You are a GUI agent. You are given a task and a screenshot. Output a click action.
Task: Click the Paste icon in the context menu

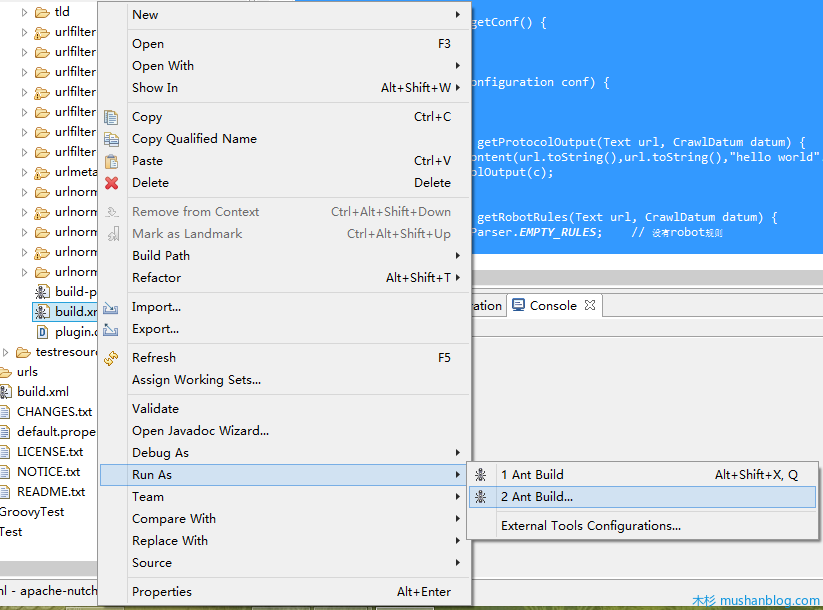(x=113, y=161)
